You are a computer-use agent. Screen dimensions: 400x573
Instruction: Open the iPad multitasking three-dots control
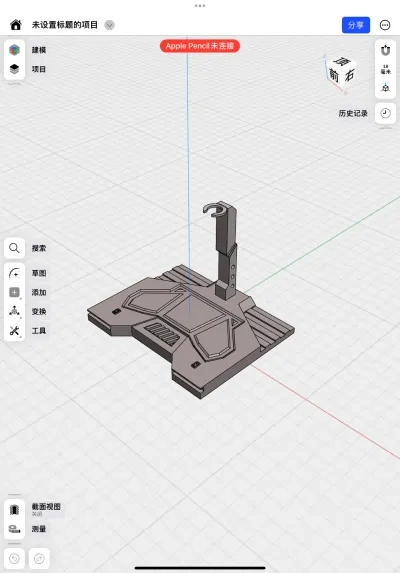tap(200, 5)
